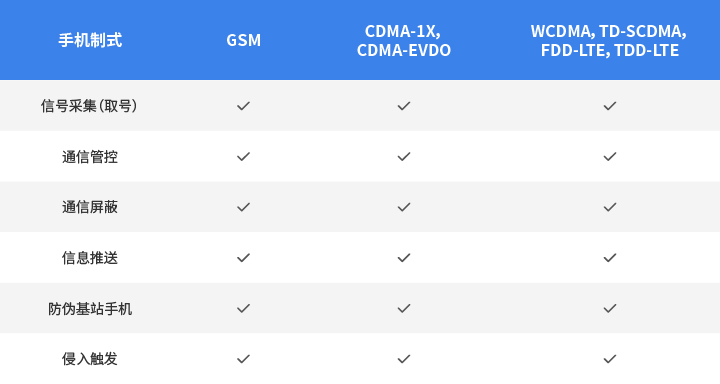Click the GSM checkmark for 信号采集(取号)
The width and height of the screenshot is (720, 384).
click(243, 106)
